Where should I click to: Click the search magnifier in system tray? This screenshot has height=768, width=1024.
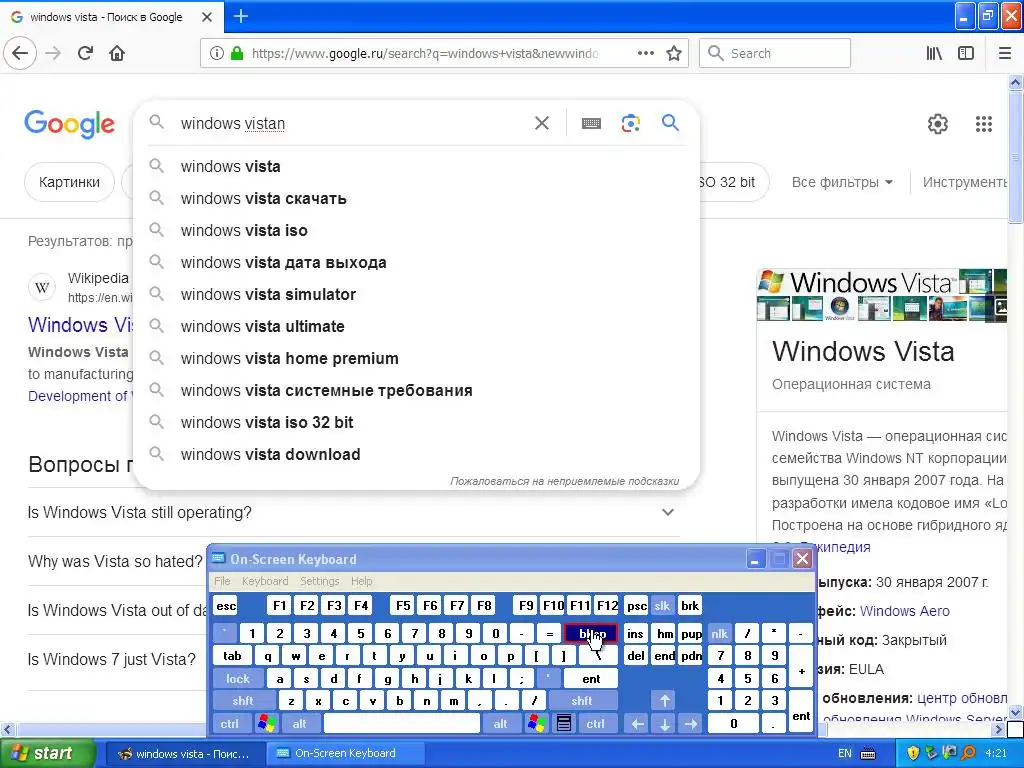coord(968,753)
